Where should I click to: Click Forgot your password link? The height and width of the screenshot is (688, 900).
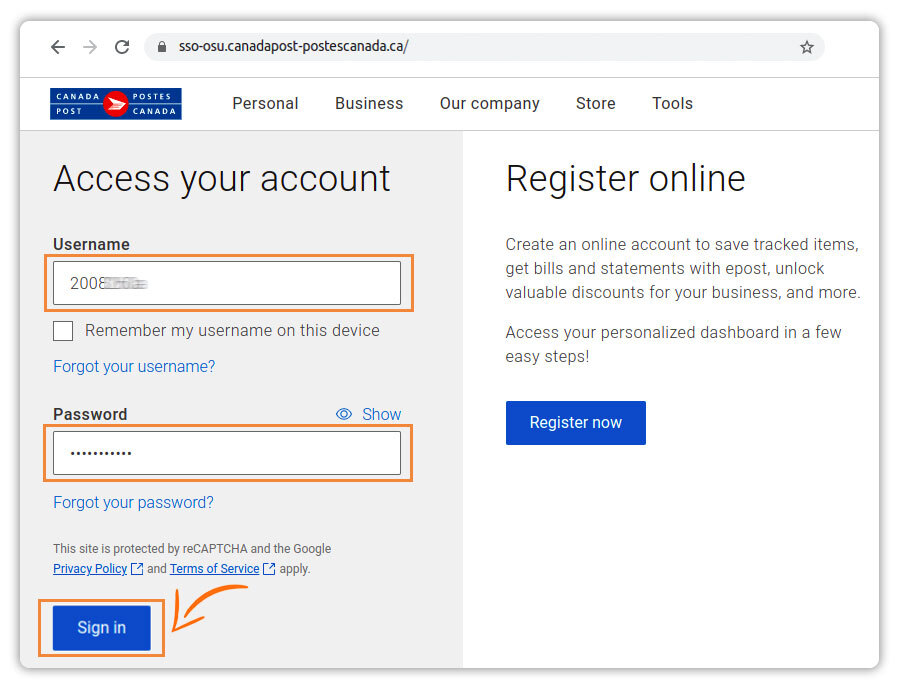[x=133, y=503]
